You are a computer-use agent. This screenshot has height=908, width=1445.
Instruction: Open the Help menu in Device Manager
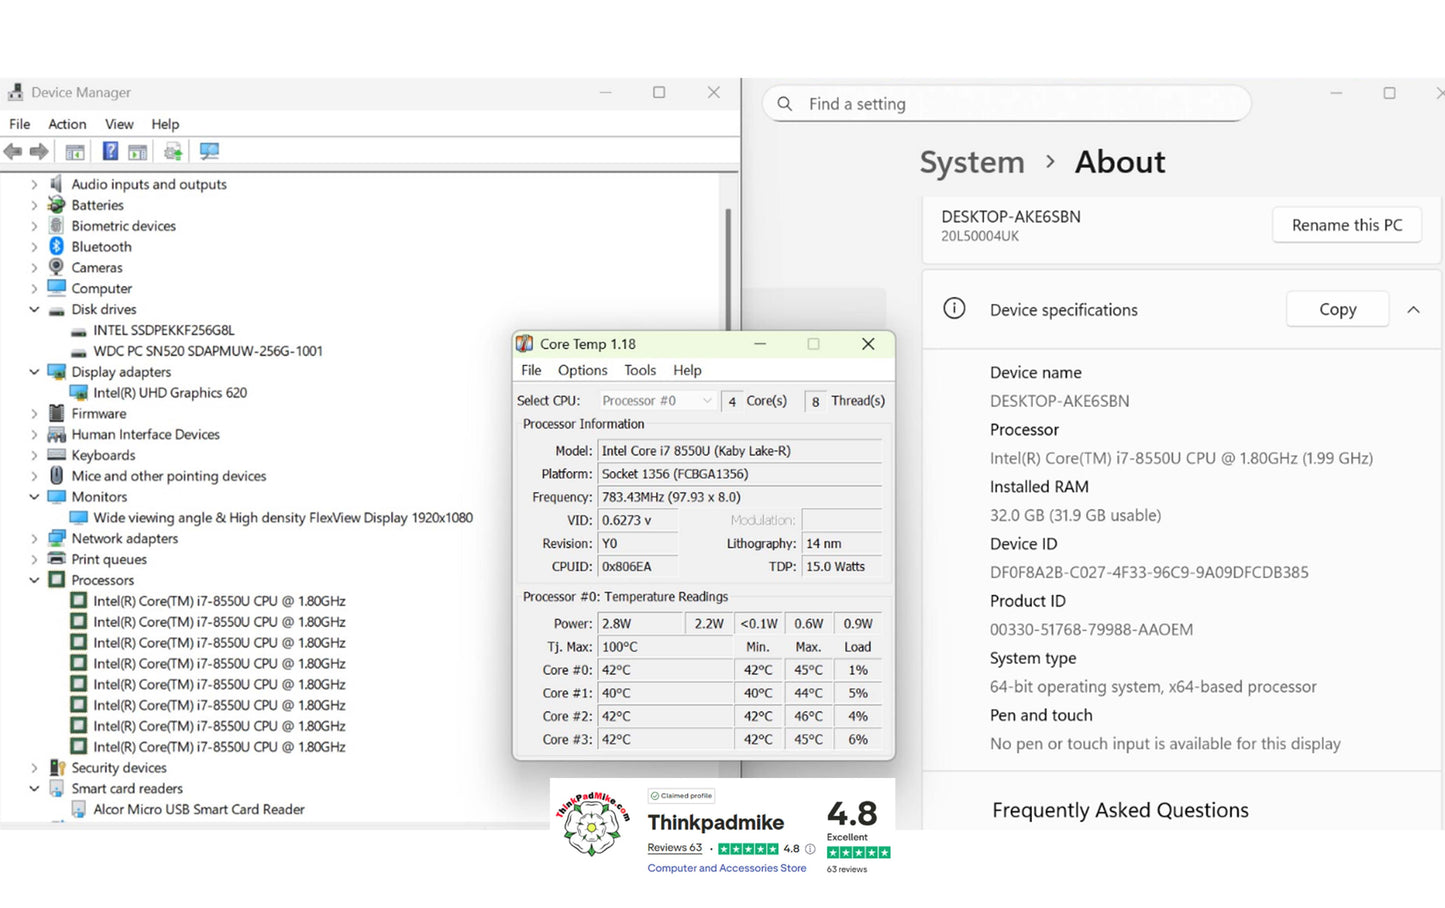165,124
